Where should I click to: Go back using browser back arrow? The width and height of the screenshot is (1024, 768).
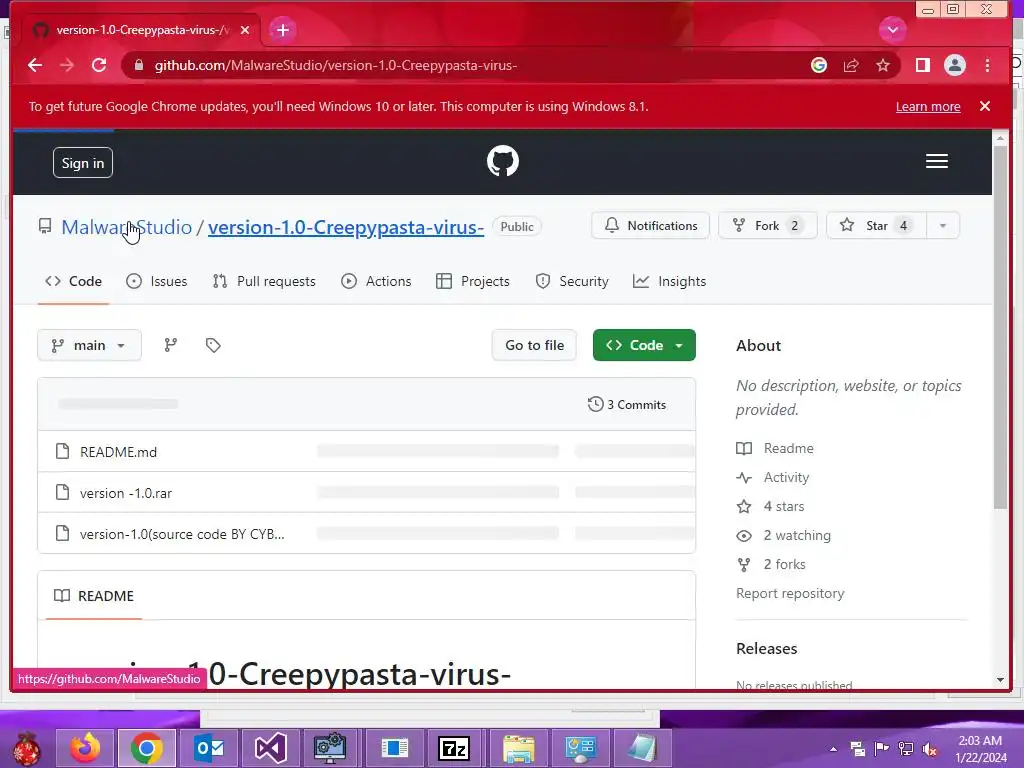pyautogui.click(x=35, y=65)
